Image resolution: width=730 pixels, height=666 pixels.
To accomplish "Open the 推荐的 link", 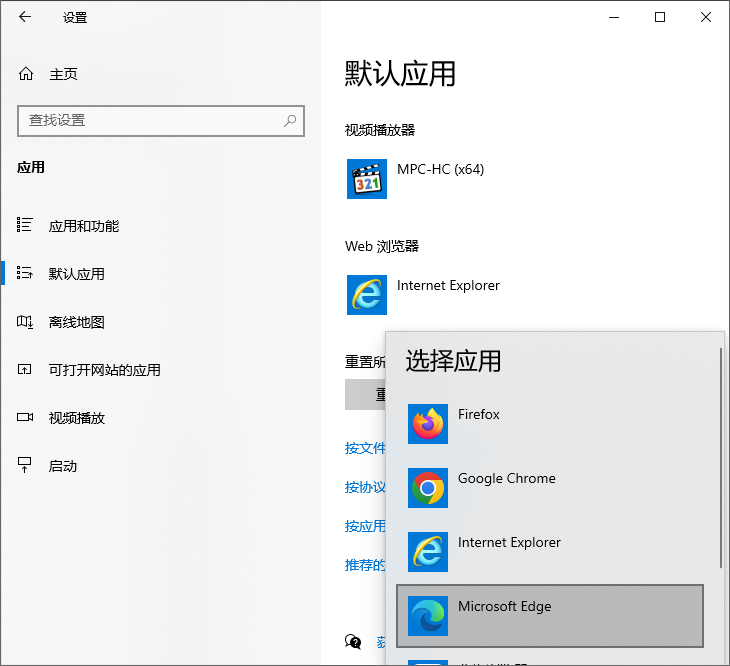I will (x=365, y=565).
